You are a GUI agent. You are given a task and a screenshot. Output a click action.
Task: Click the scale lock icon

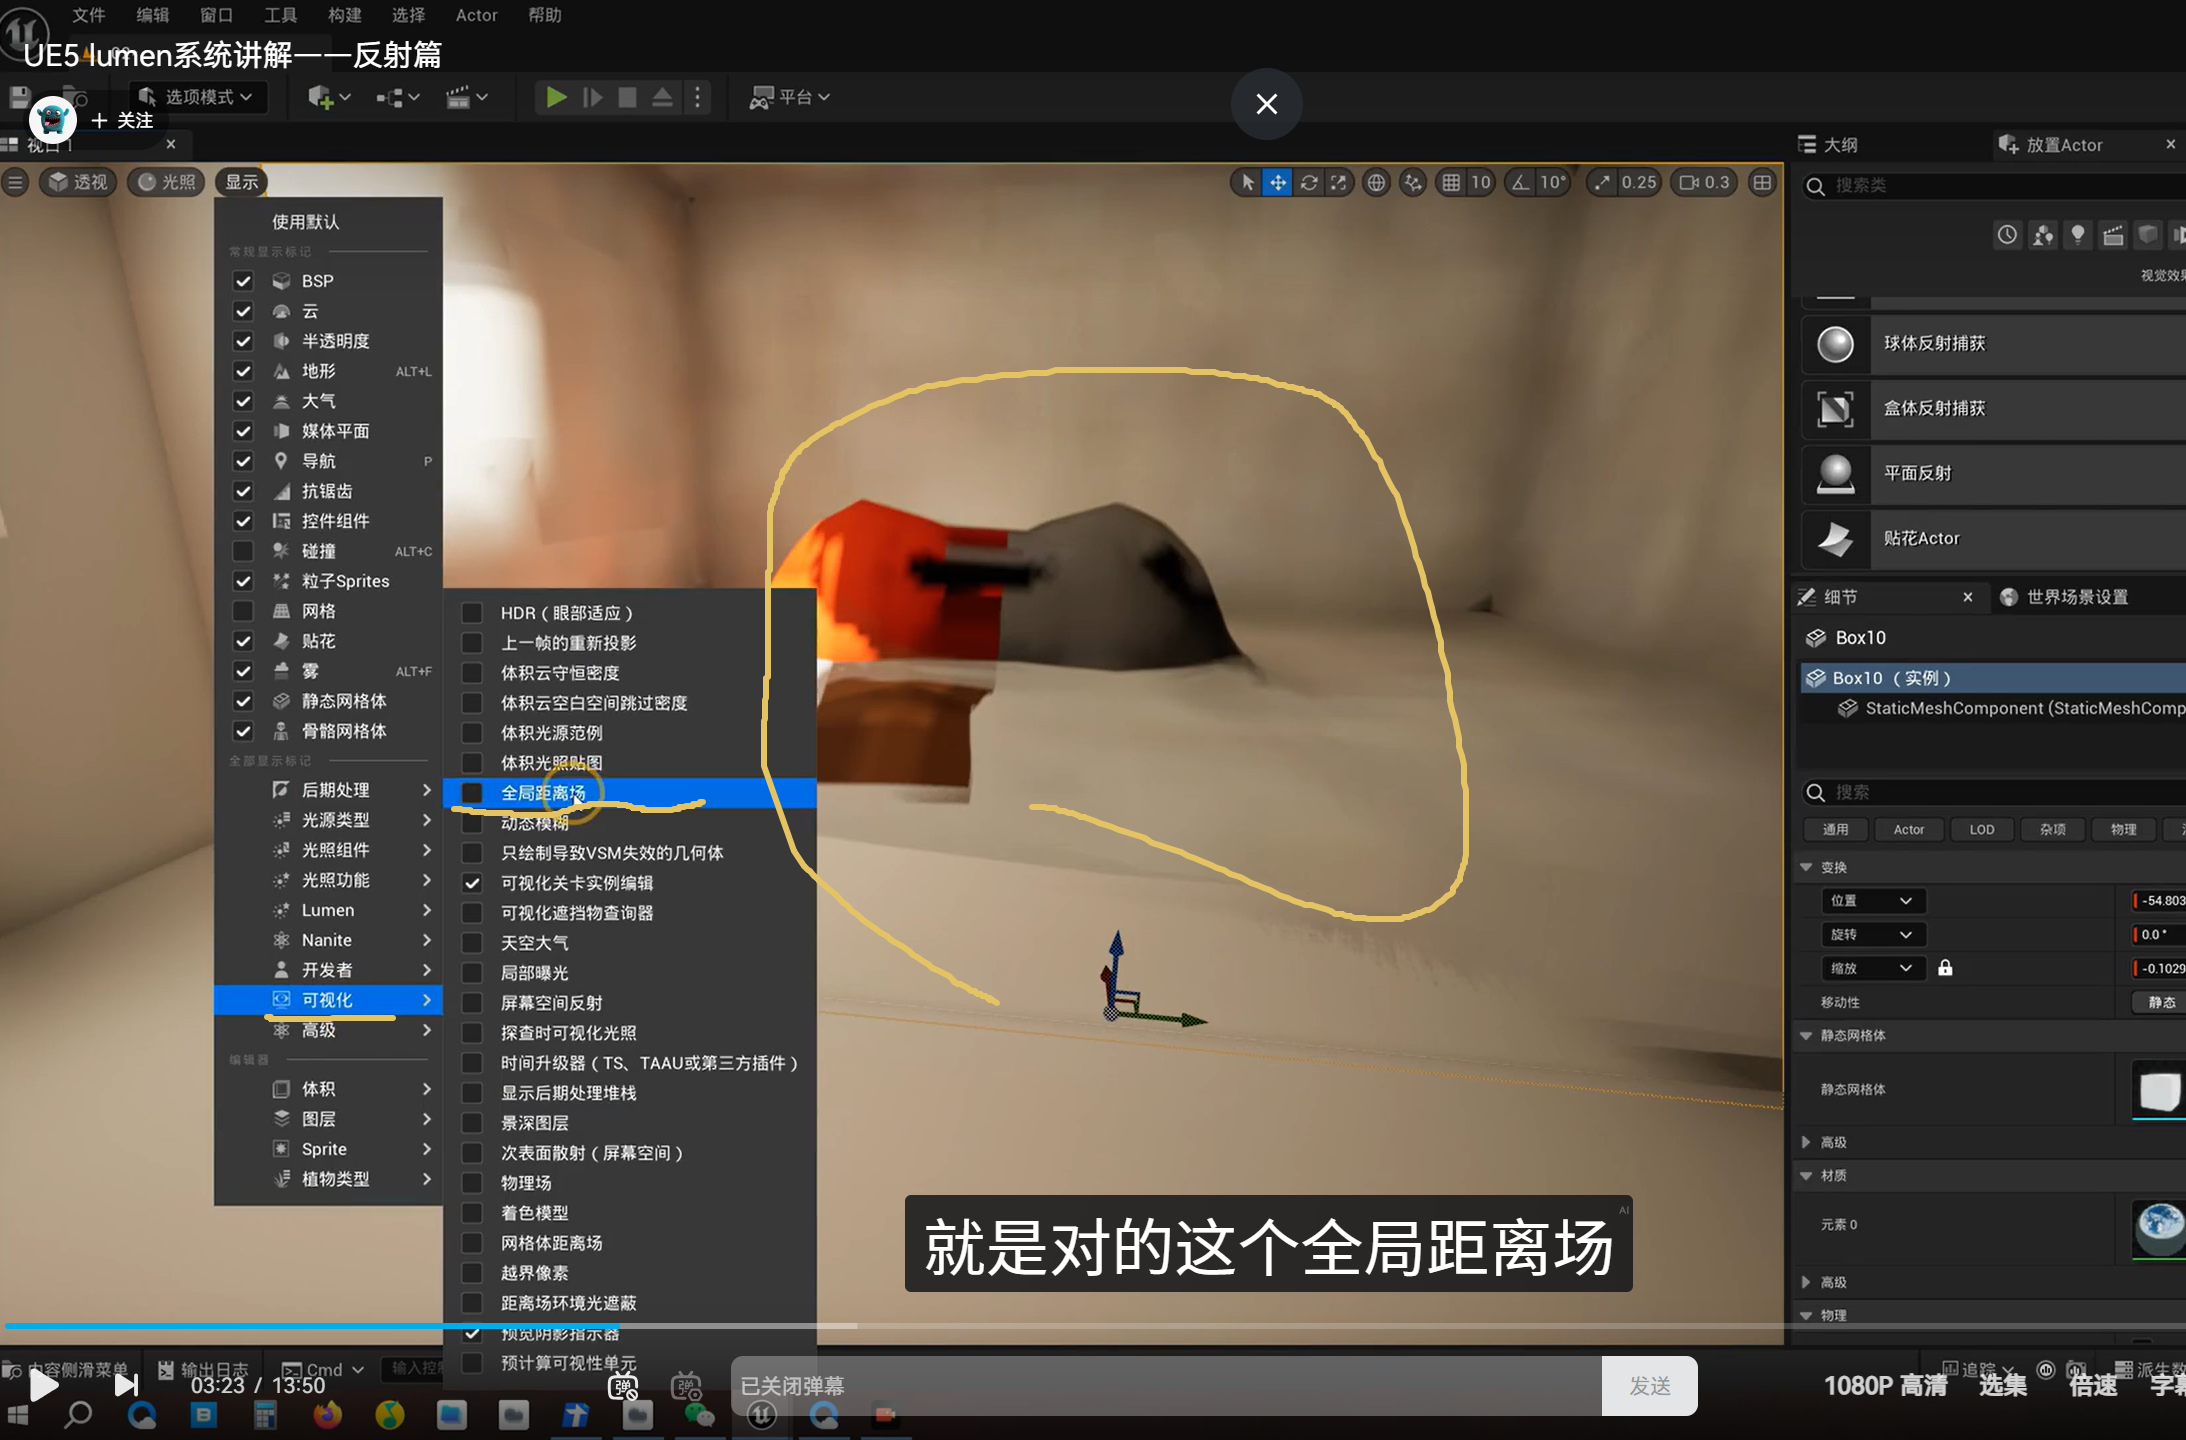[x=1945, y=967]
